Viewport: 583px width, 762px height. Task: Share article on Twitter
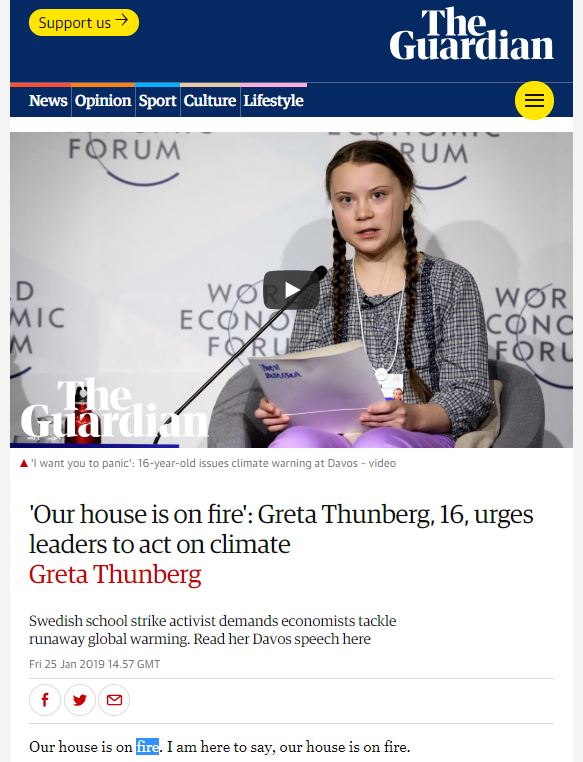(80, 700)
